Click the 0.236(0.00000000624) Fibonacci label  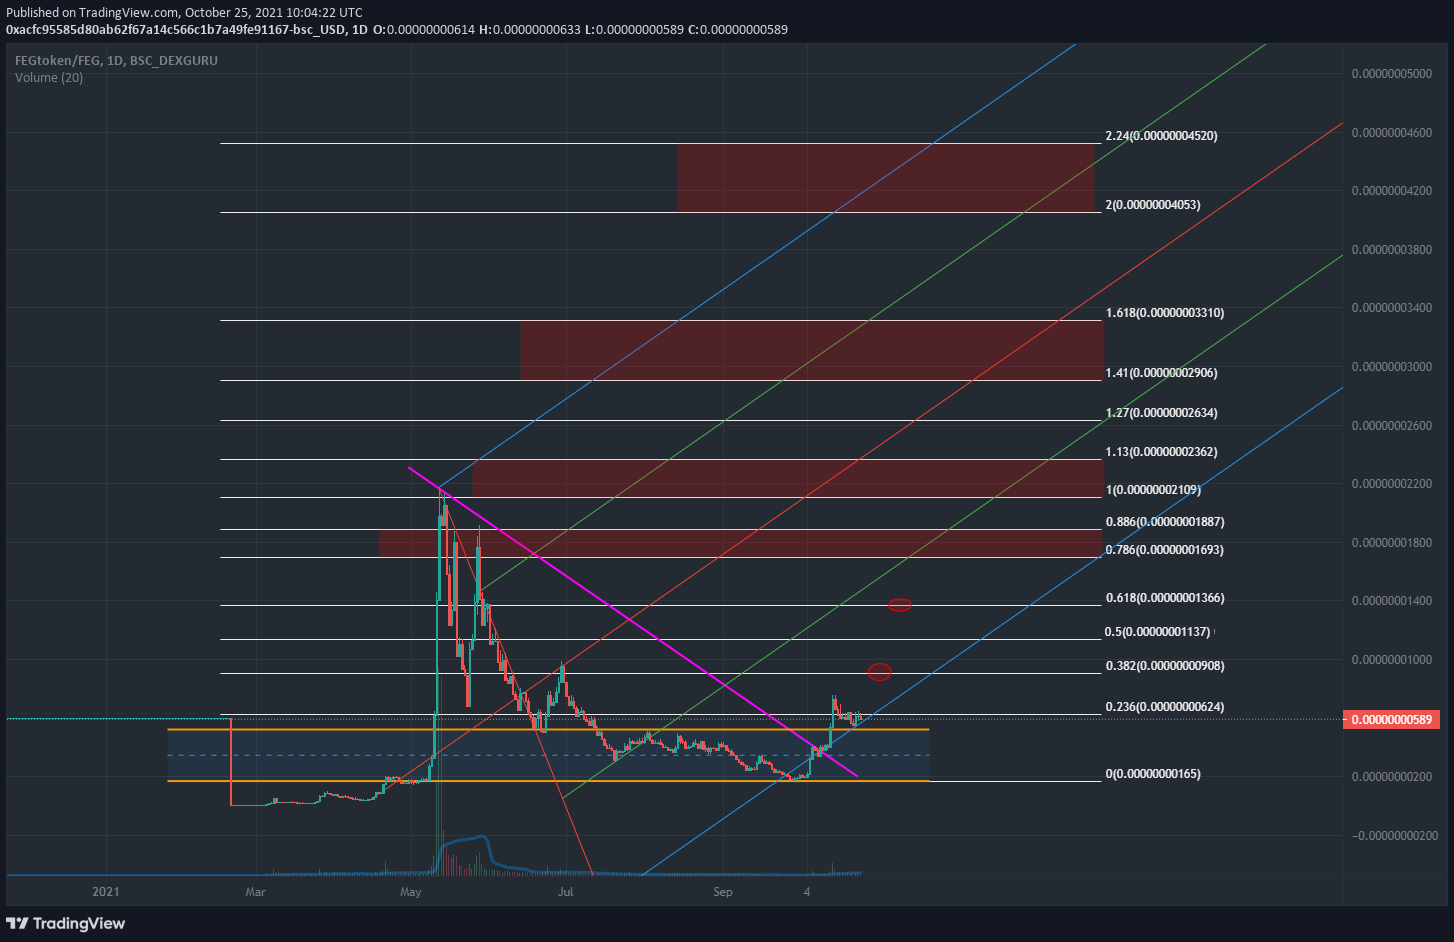coord(1165,707)
